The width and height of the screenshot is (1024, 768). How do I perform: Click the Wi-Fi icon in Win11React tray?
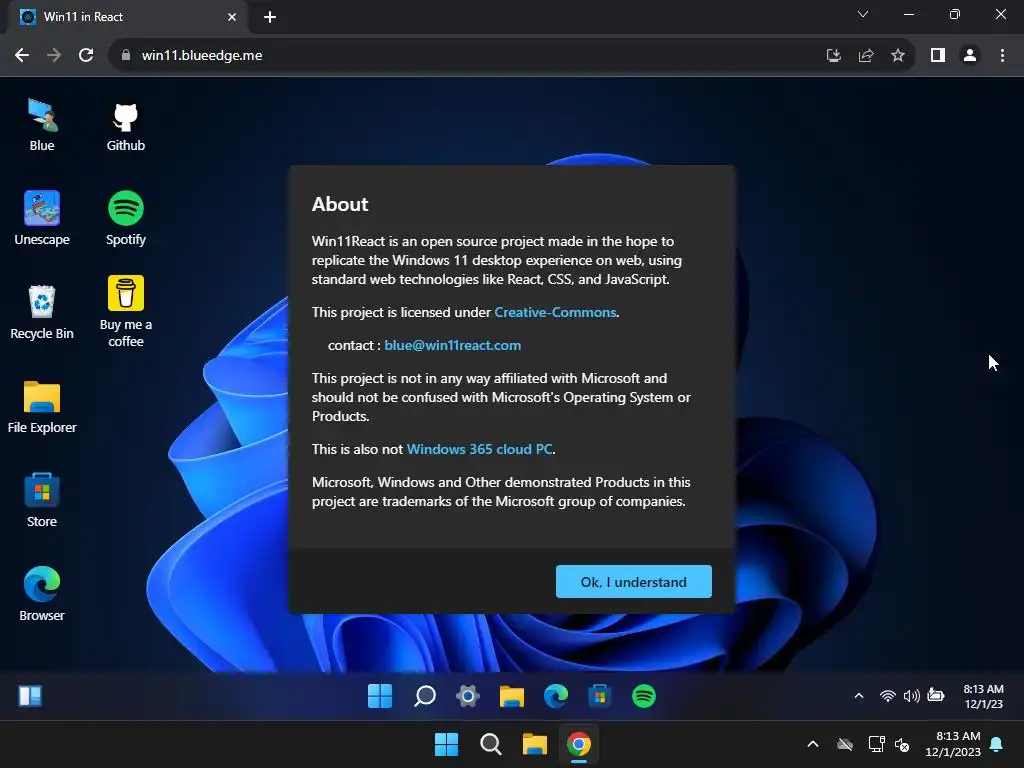887,696
